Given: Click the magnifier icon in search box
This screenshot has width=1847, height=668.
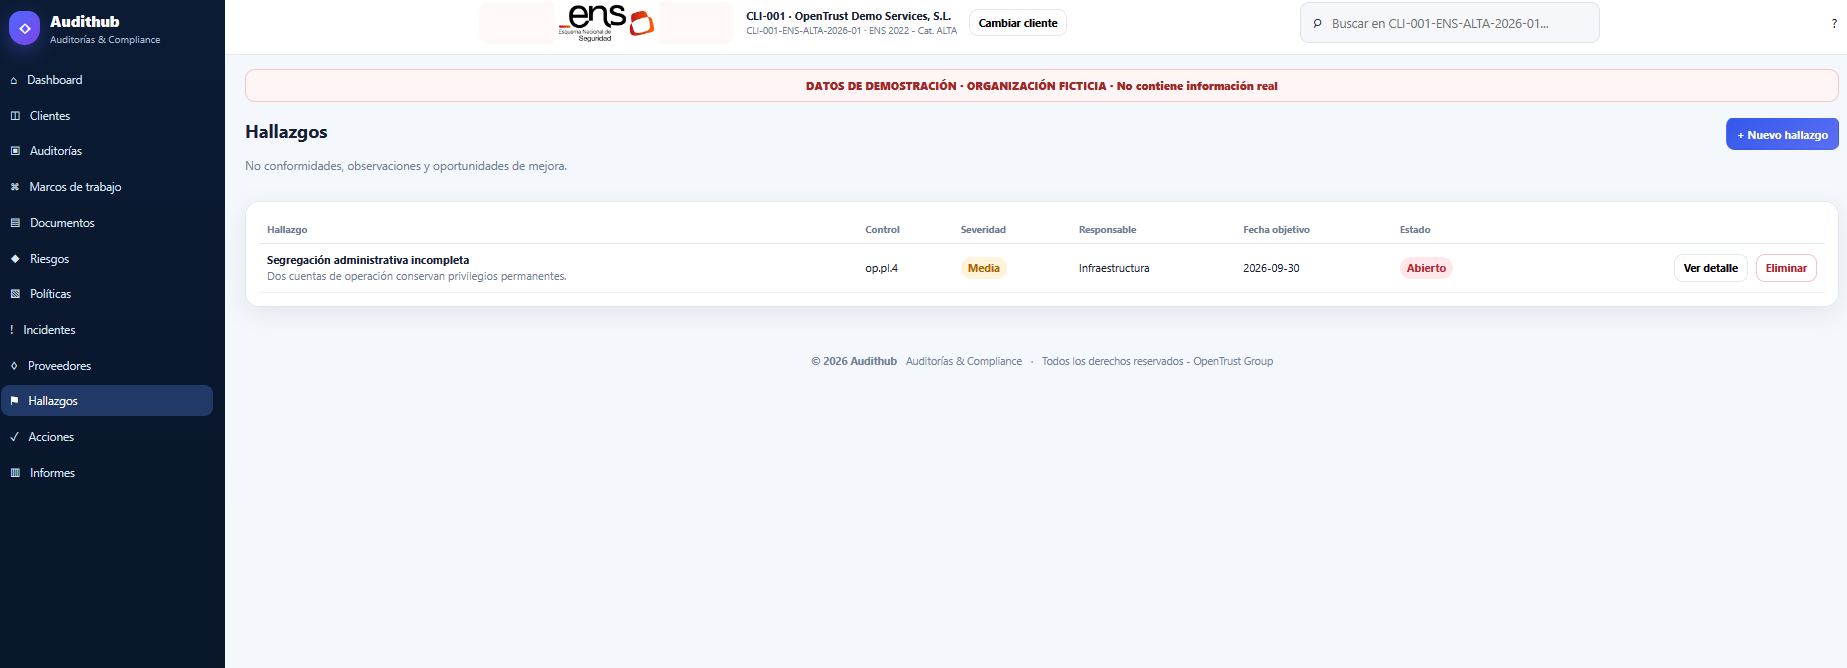Looking at the screenshot, I should pyautogui.click(x=1317, y=23).
